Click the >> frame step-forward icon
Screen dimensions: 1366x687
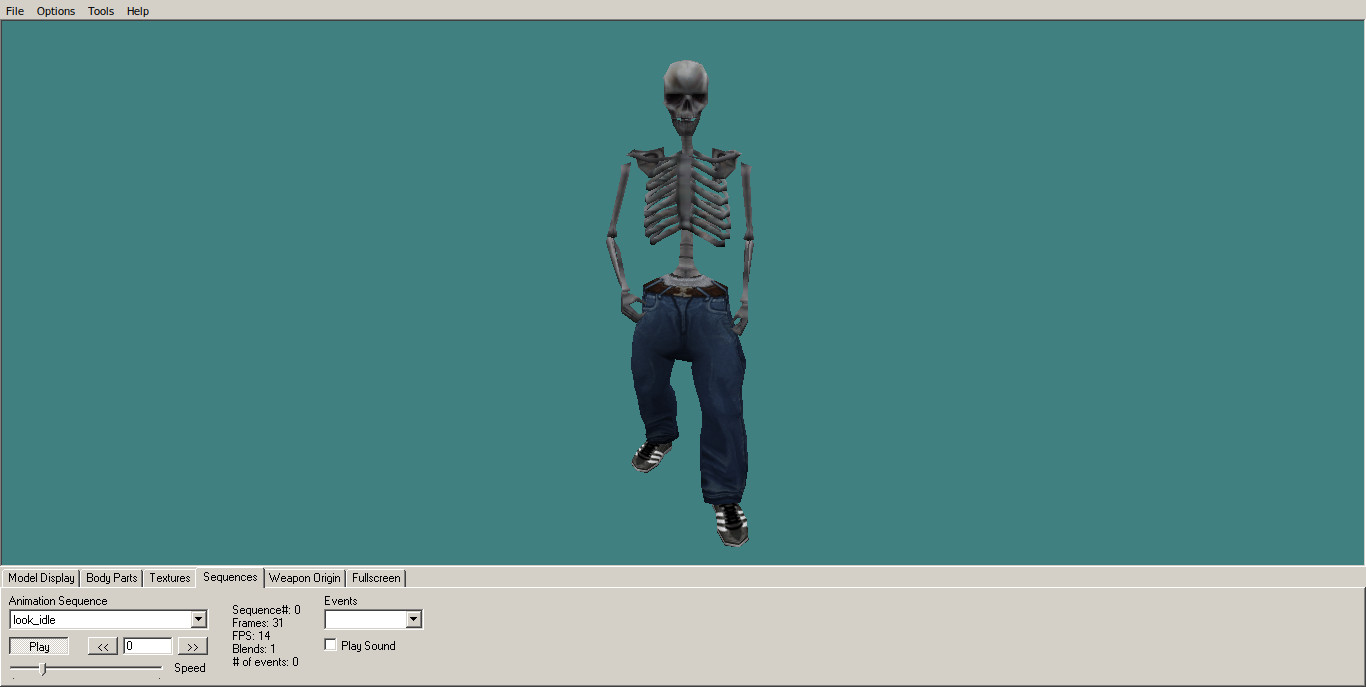192,645
